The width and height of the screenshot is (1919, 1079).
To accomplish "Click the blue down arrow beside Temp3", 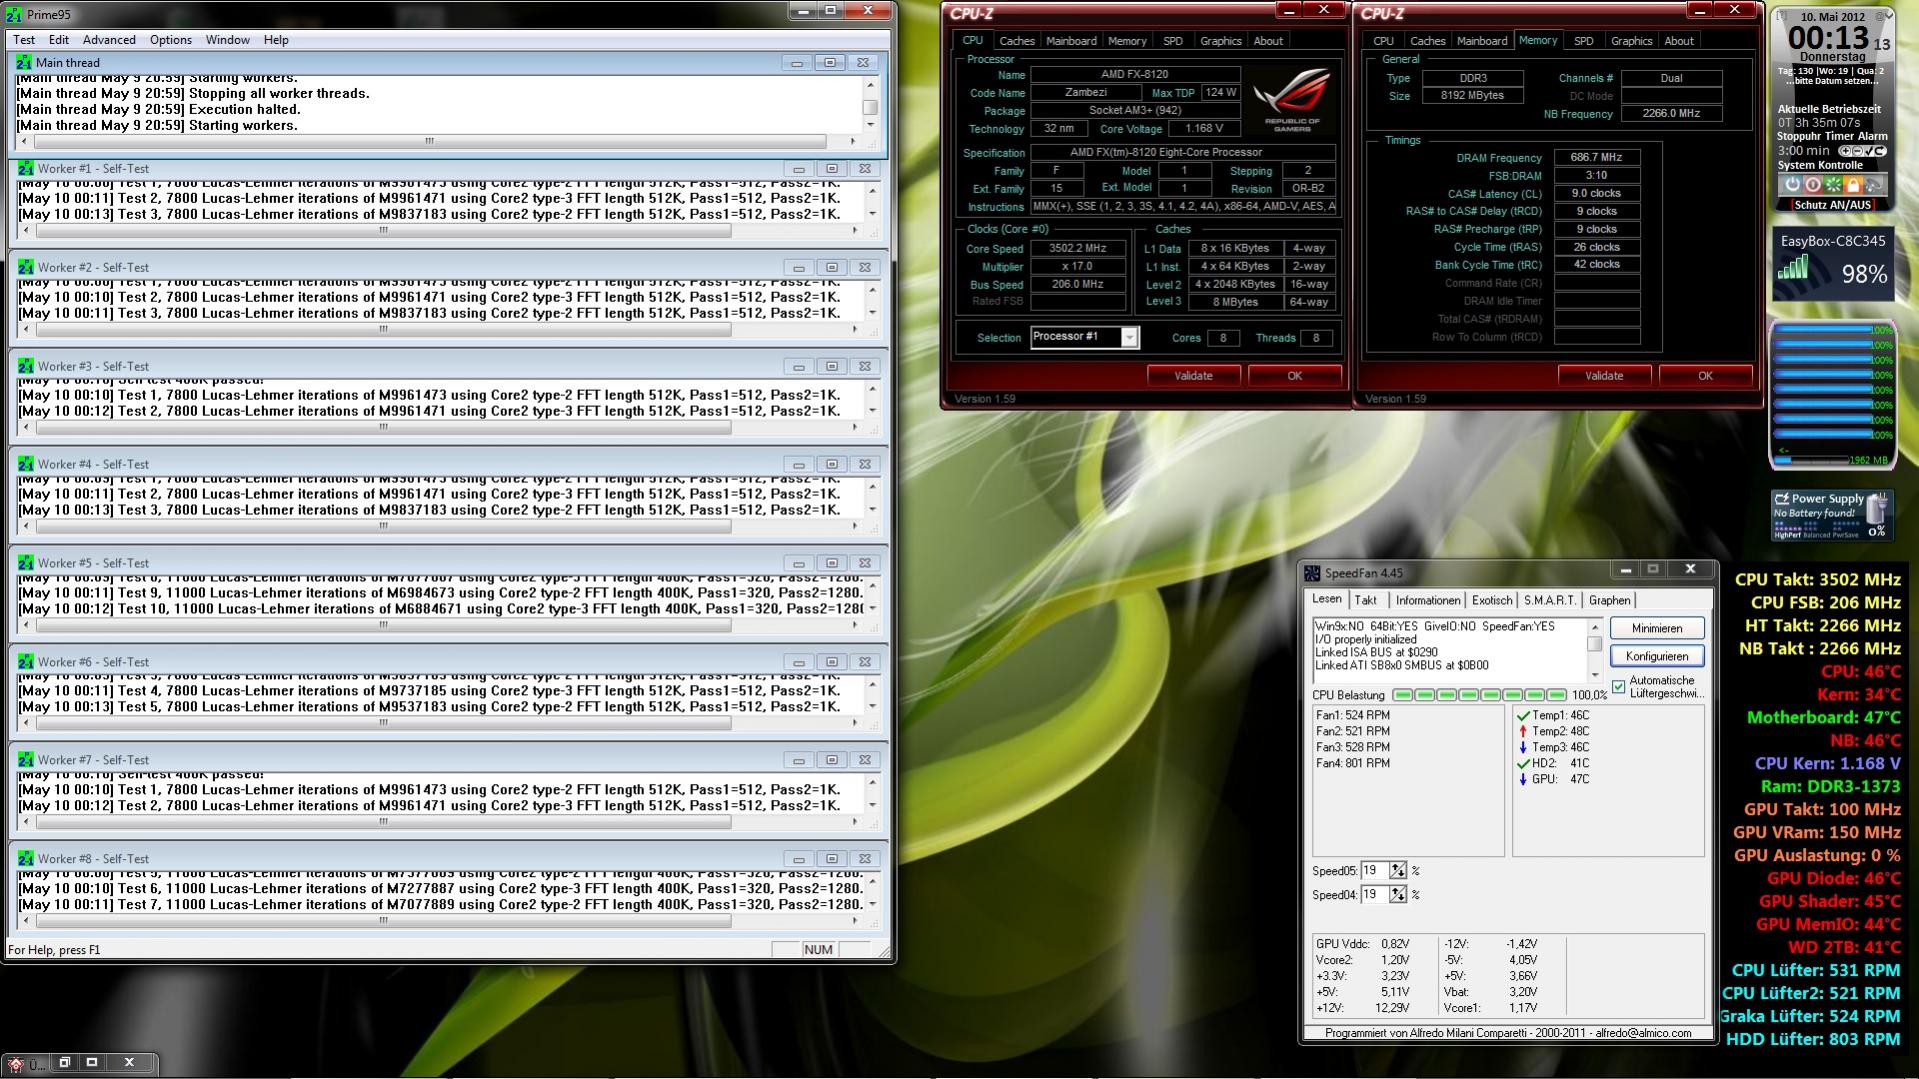I will point(1523,748).
